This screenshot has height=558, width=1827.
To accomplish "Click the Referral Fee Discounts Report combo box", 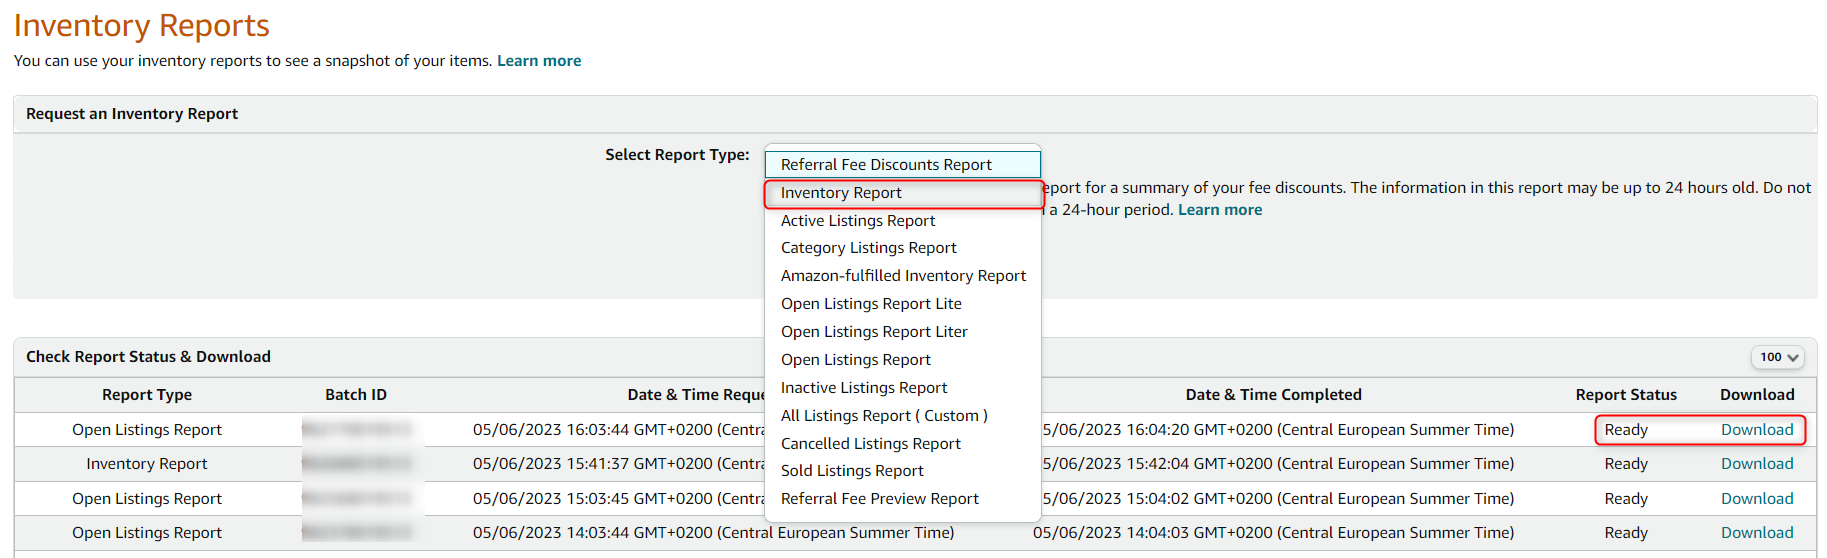I will click(902, 165).
